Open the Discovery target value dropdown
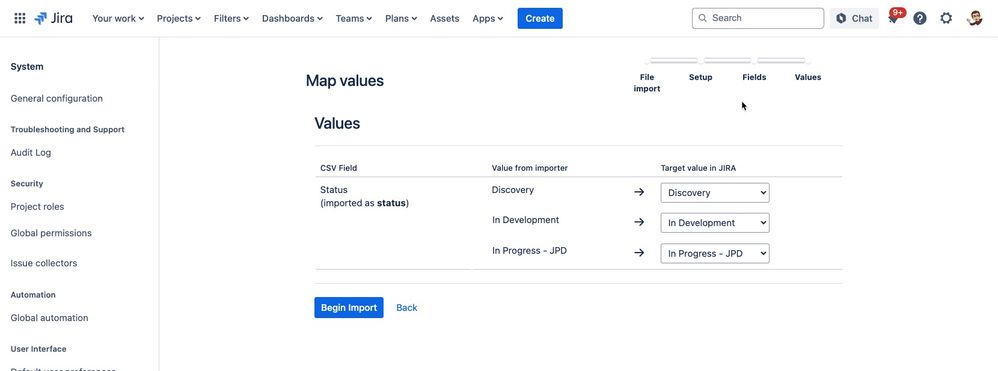 [715, 193]
